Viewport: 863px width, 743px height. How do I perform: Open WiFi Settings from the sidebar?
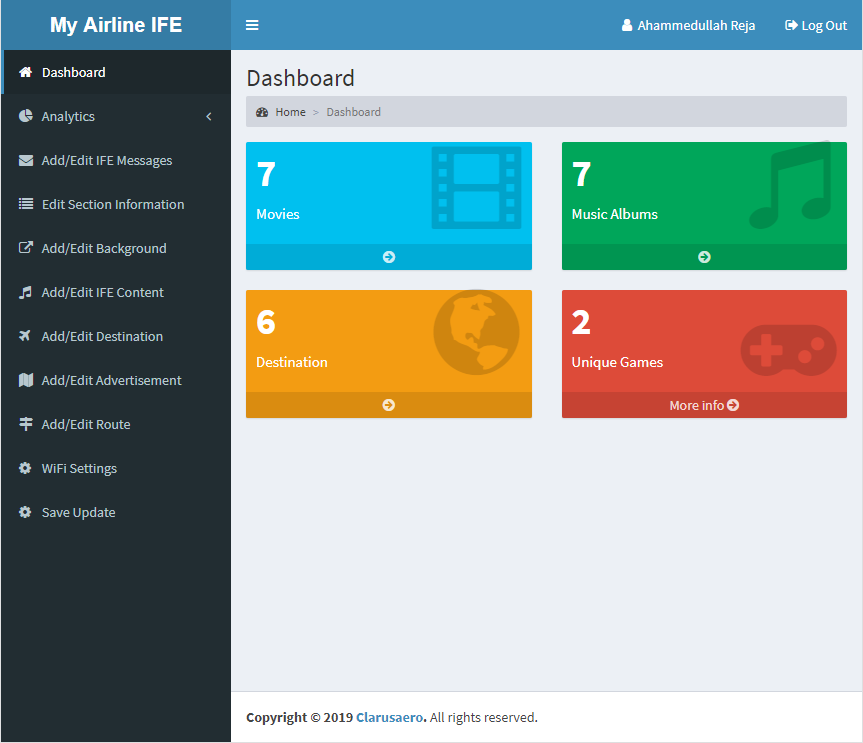79,469
